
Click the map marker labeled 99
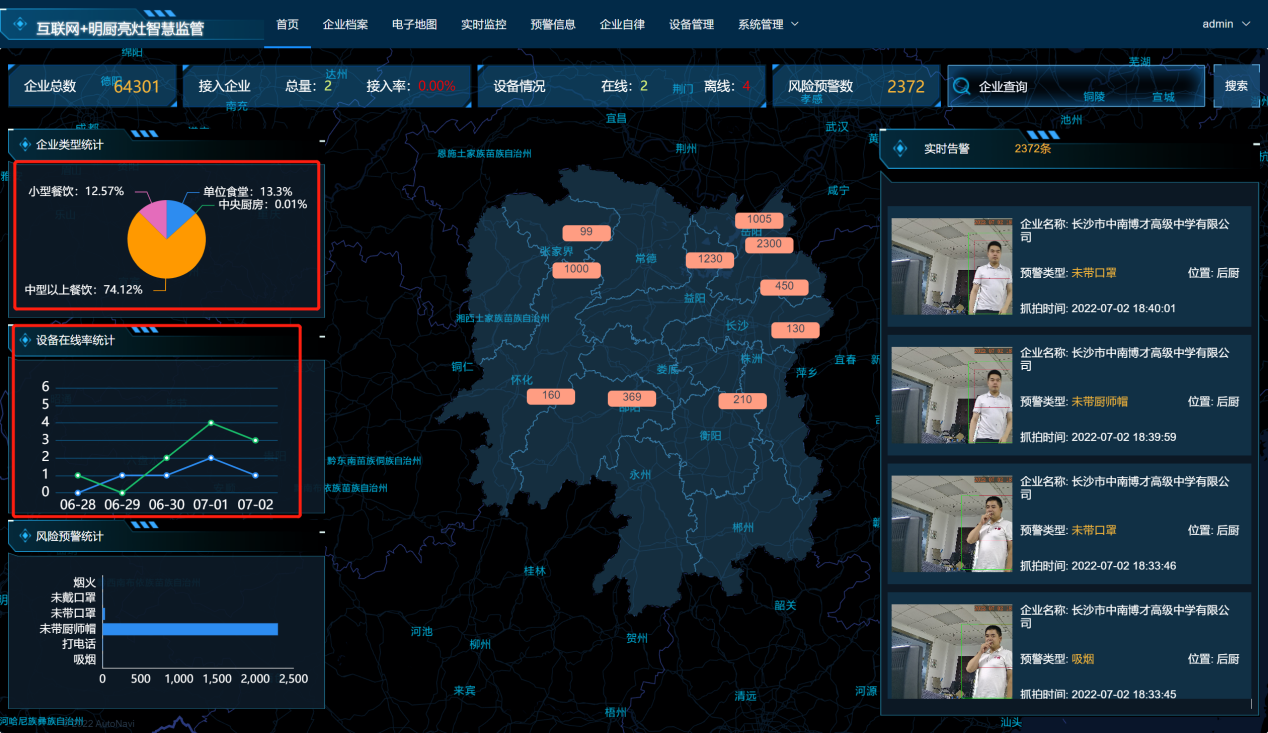tap(586, 233)
